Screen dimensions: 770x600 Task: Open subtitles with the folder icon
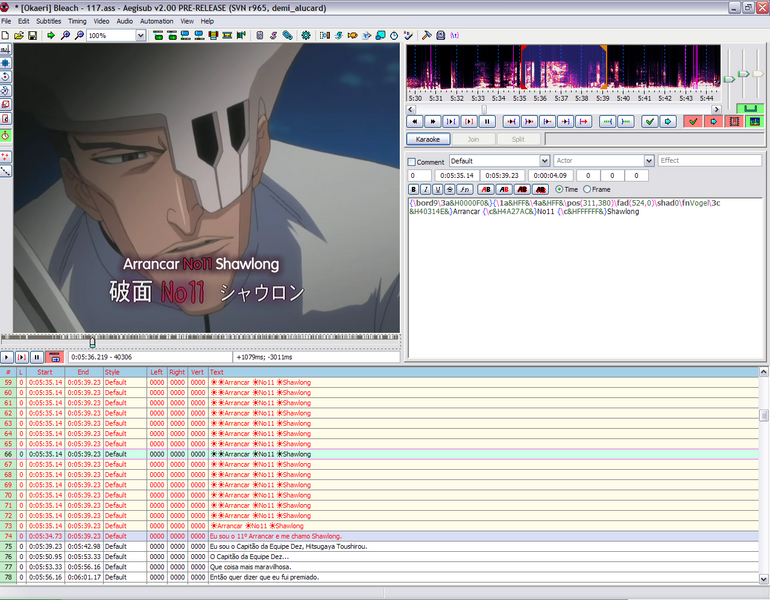coord(19,35)
